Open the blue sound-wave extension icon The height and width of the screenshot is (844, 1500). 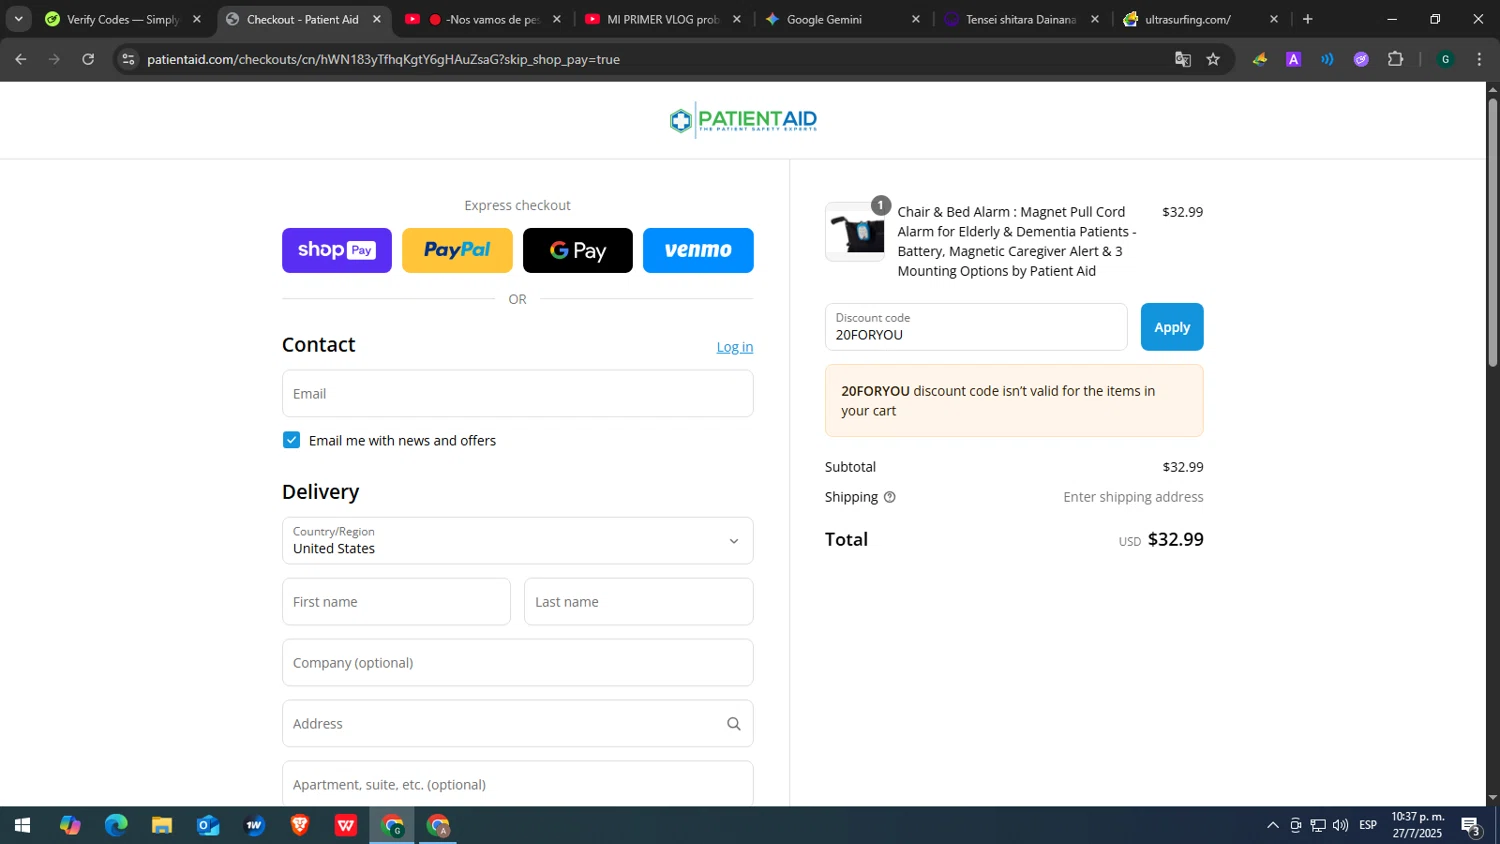click(1327, 59)
